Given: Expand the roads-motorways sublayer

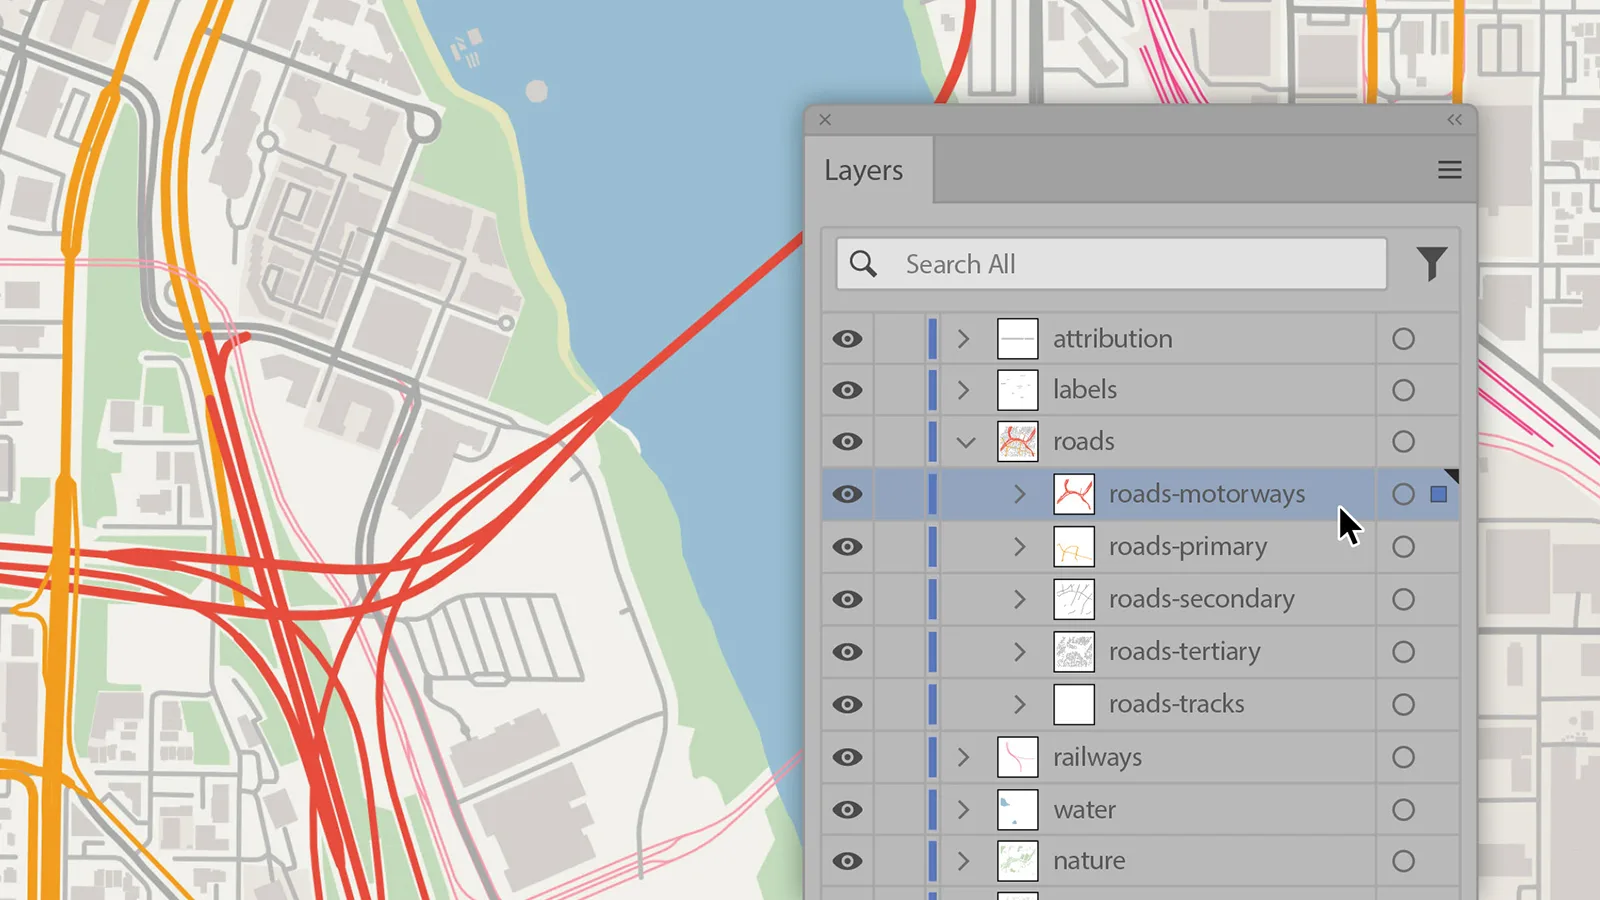Looking at the screenshot, I should pos(1020,494).
